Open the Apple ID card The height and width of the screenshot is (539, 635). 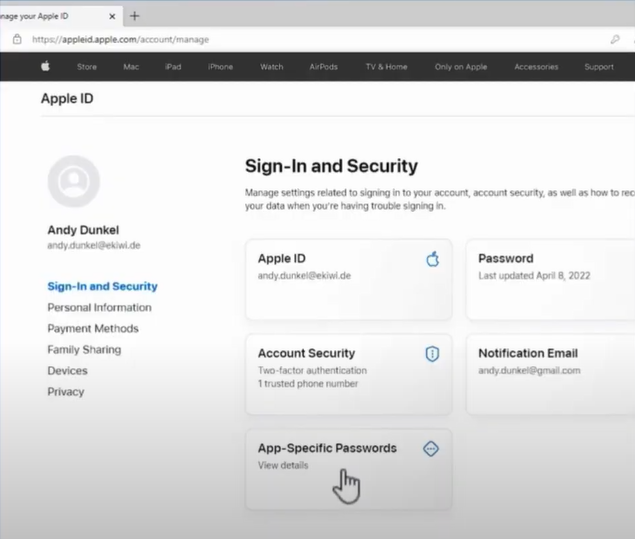pyautogui.click(x=349, y=279)
